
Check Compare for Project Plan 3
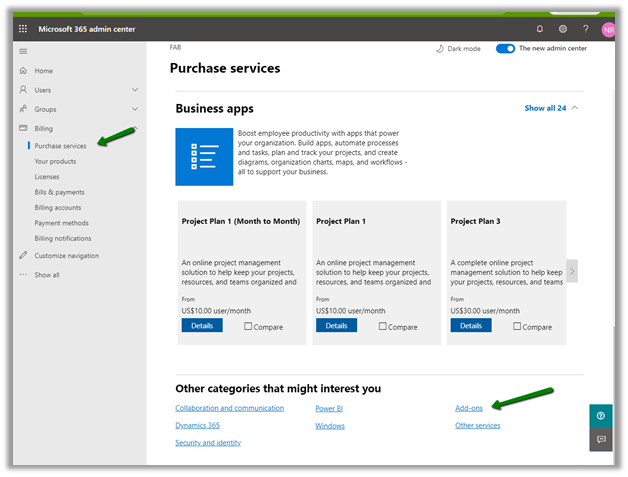(517, 326)
